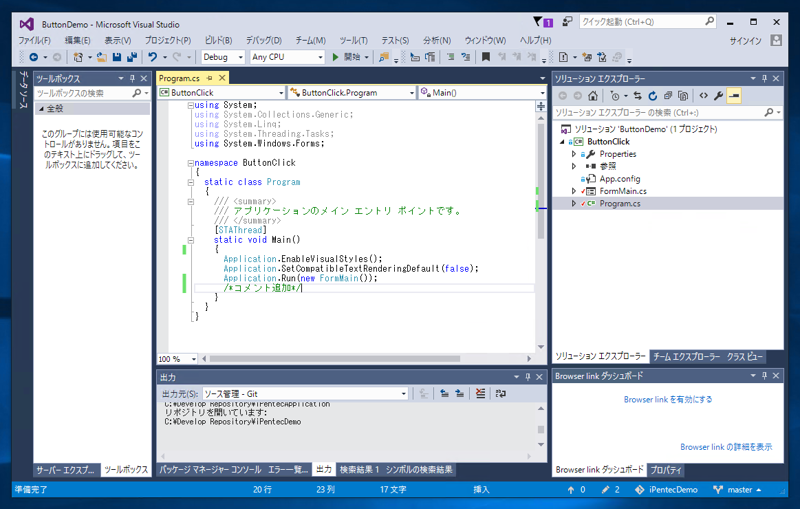Click the uncomment selected lines icon
This screenshot has width=800, height=509.
tap(465, 57)
